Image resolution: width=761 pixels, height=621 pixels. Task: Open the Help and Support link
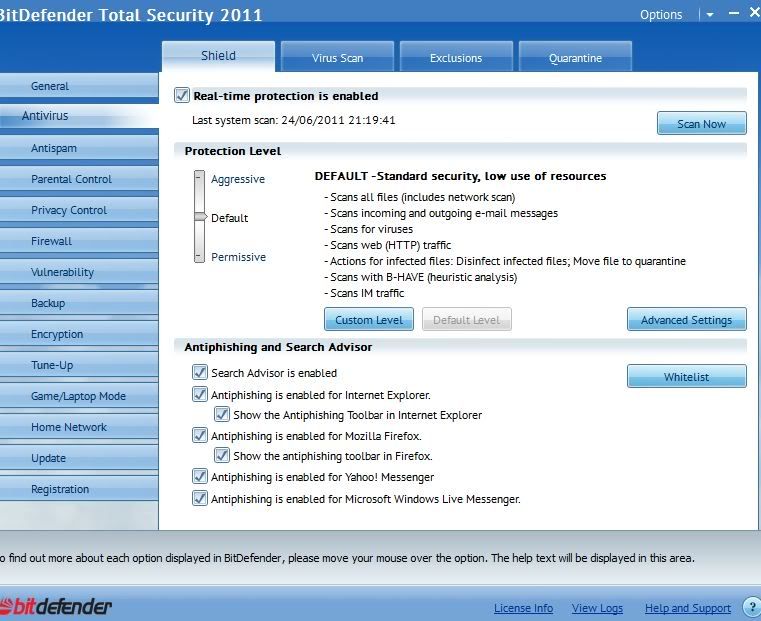(688, 608)
